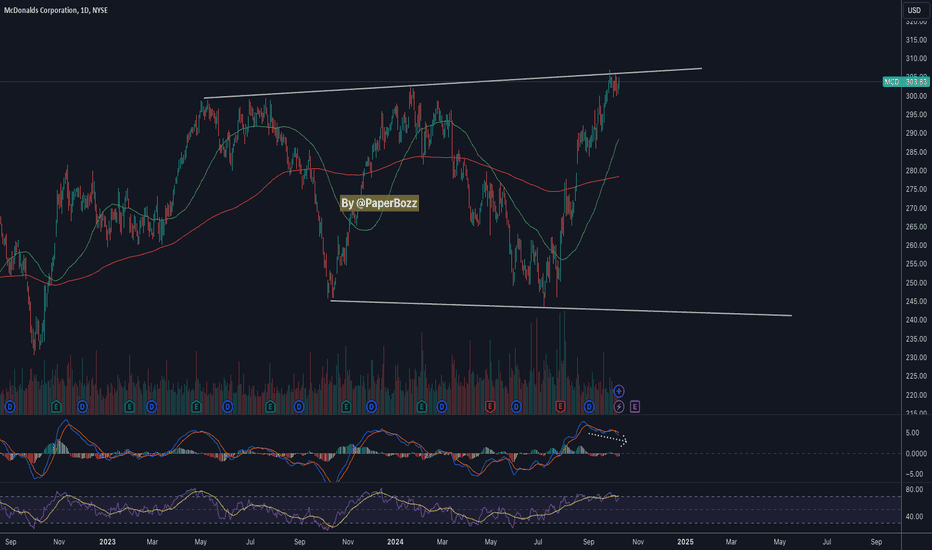Click the 5.00 MACD axis label
The height and width of the screenshot is (550, 932).
[x=912, y=433]
